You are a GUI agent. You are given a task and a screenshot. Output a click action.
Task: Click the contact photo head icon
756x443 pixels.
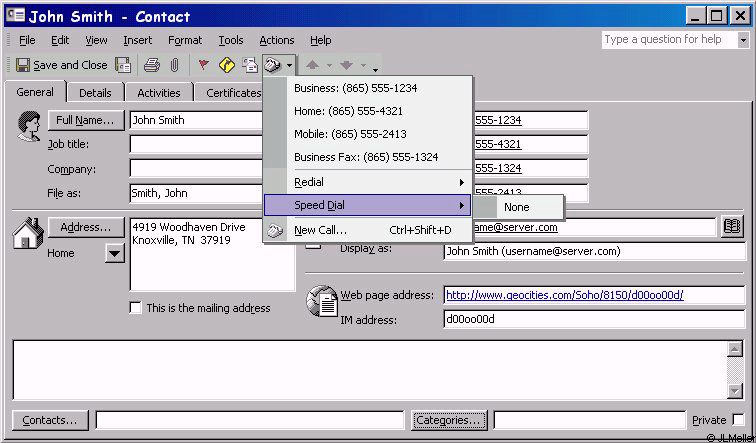coord(29,126)
